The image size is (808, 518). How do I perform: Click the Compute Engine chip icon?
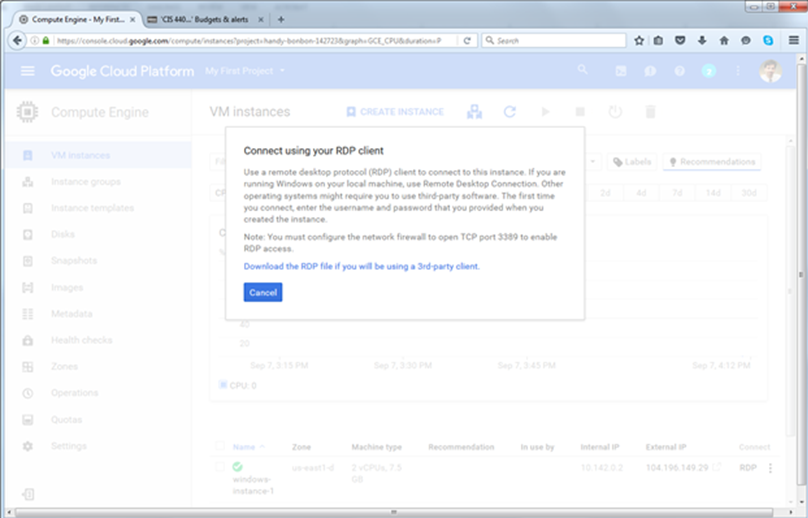point(27,112)
